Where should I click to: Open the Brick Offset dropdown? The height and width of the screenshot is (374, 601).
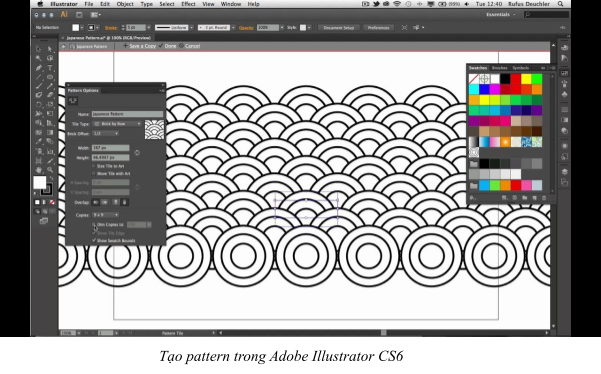pyautogui.click(x=106, y=133)
